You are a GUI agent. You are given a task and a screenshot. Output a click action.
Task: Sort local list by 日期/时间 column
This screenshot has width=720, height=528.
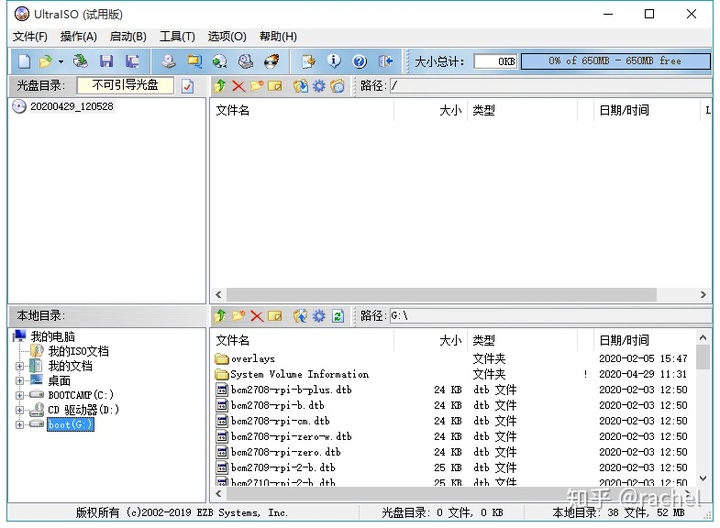click(x=643, y=340)
